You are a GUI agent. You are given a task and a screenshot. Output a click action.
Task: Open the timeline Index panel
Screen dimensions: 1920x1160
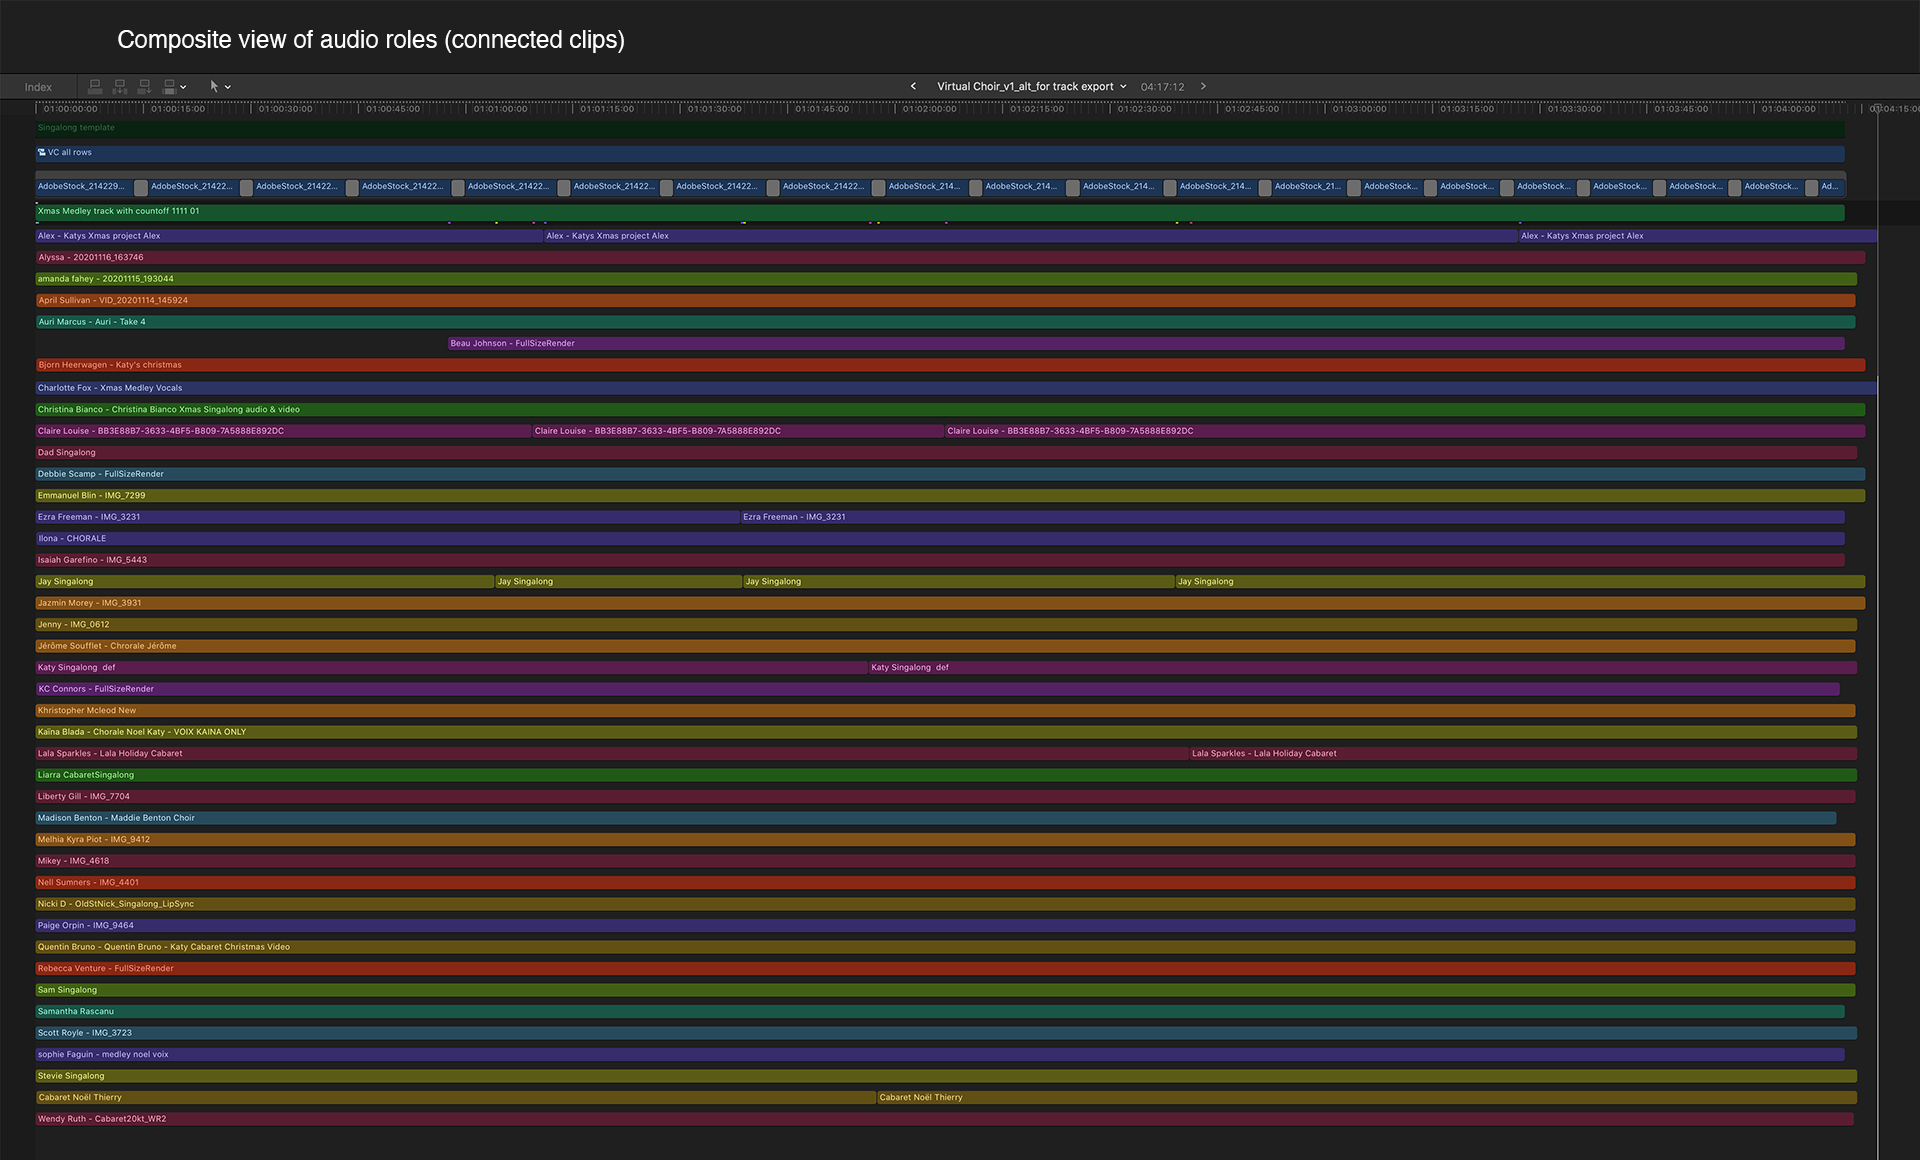[x=38, y=87]
